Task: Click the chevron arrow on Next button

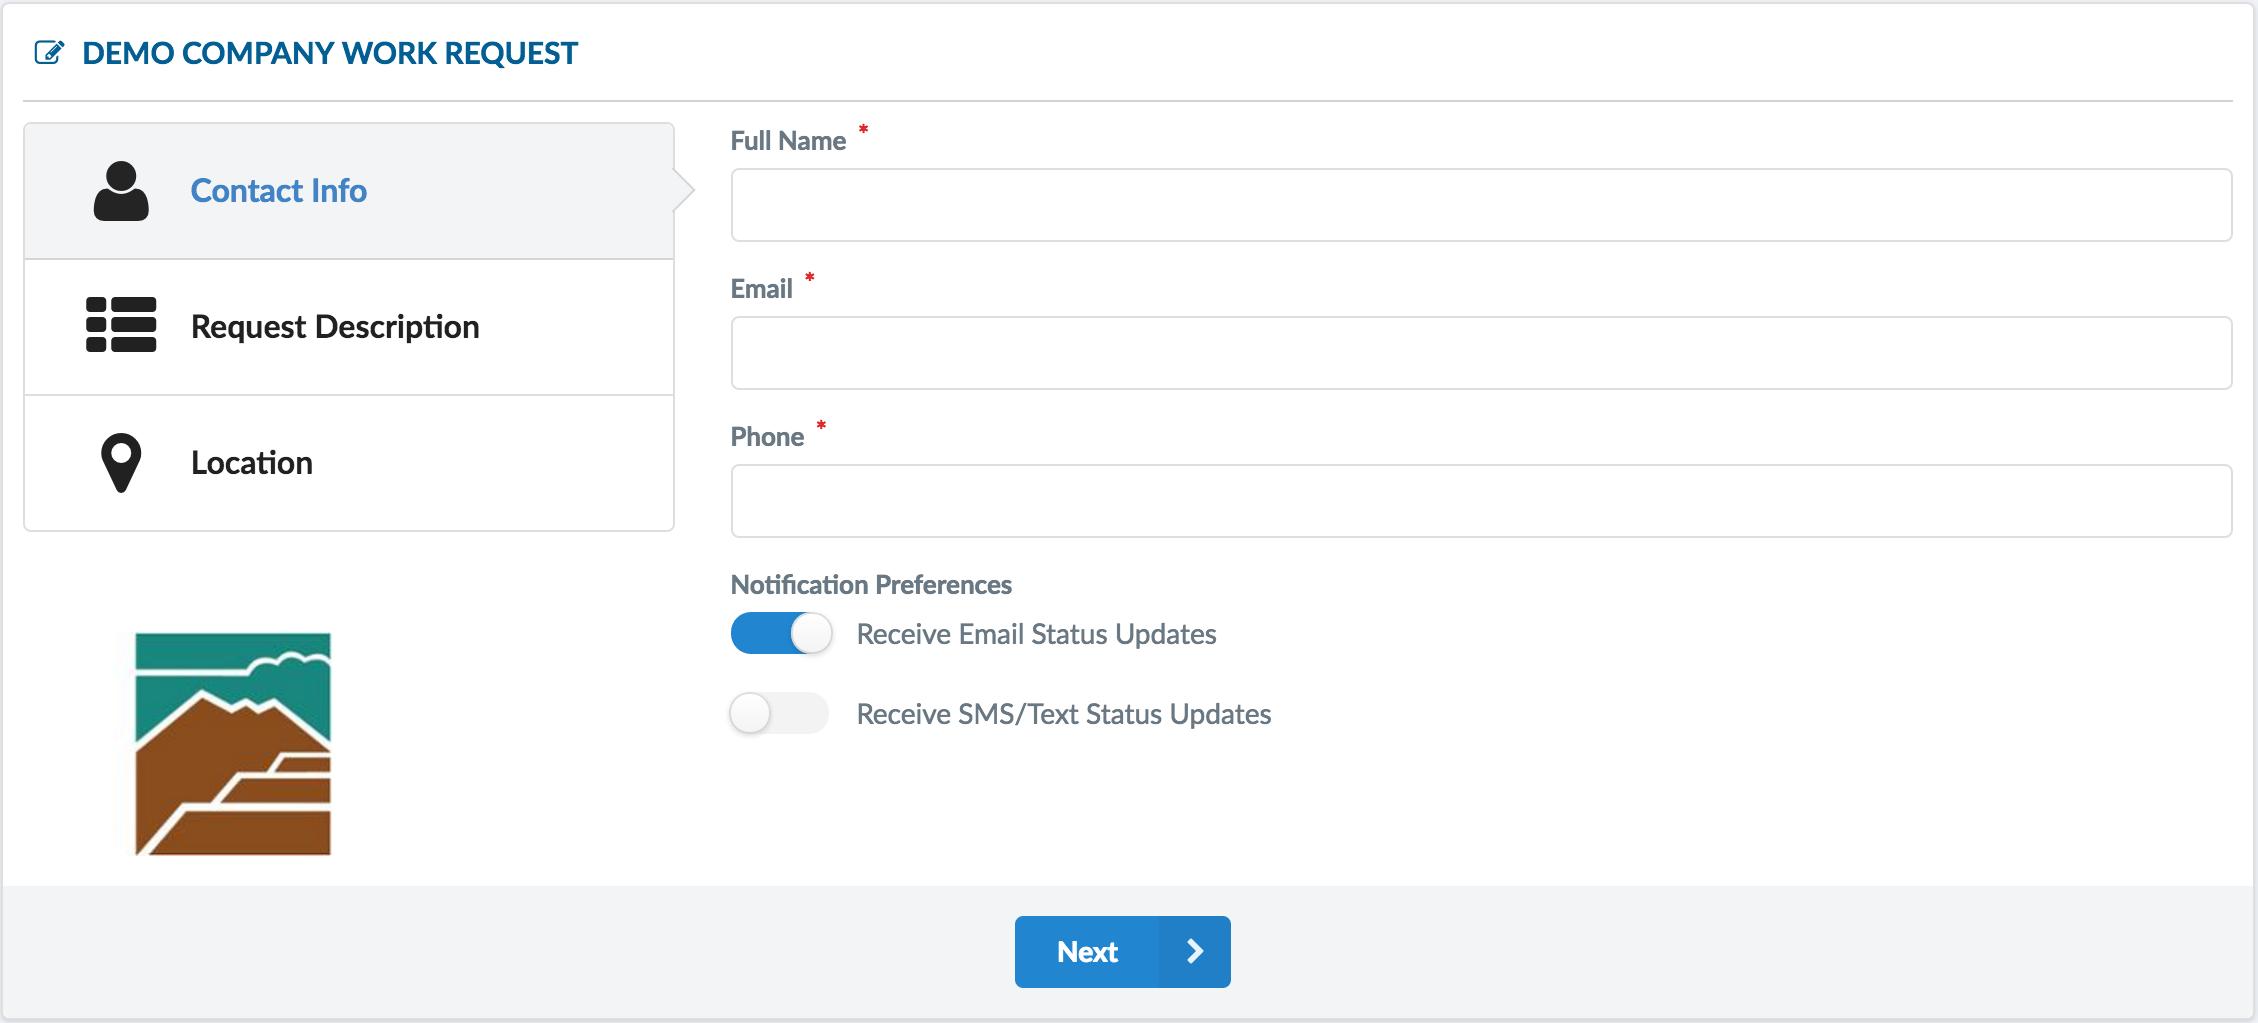Action: point(1195,952)
